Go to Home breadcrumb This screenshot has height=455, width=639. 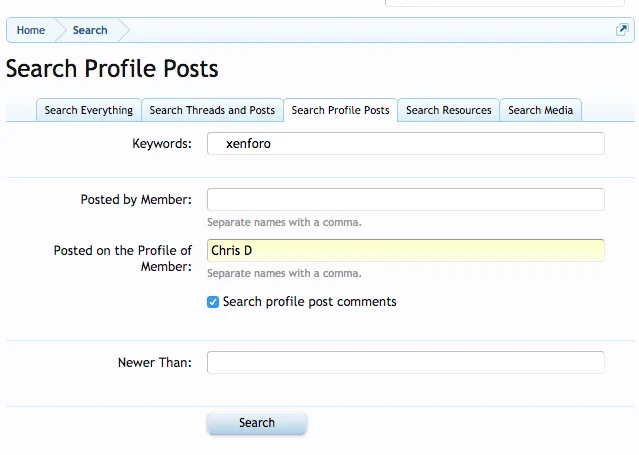point(31,30)
